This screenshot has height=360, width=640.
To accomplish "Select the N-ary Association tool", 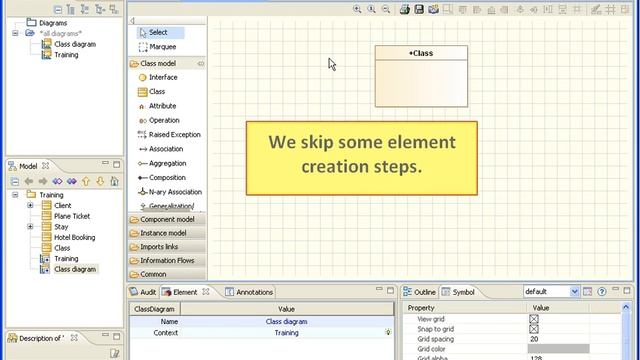I will click(x=170, y=191).
